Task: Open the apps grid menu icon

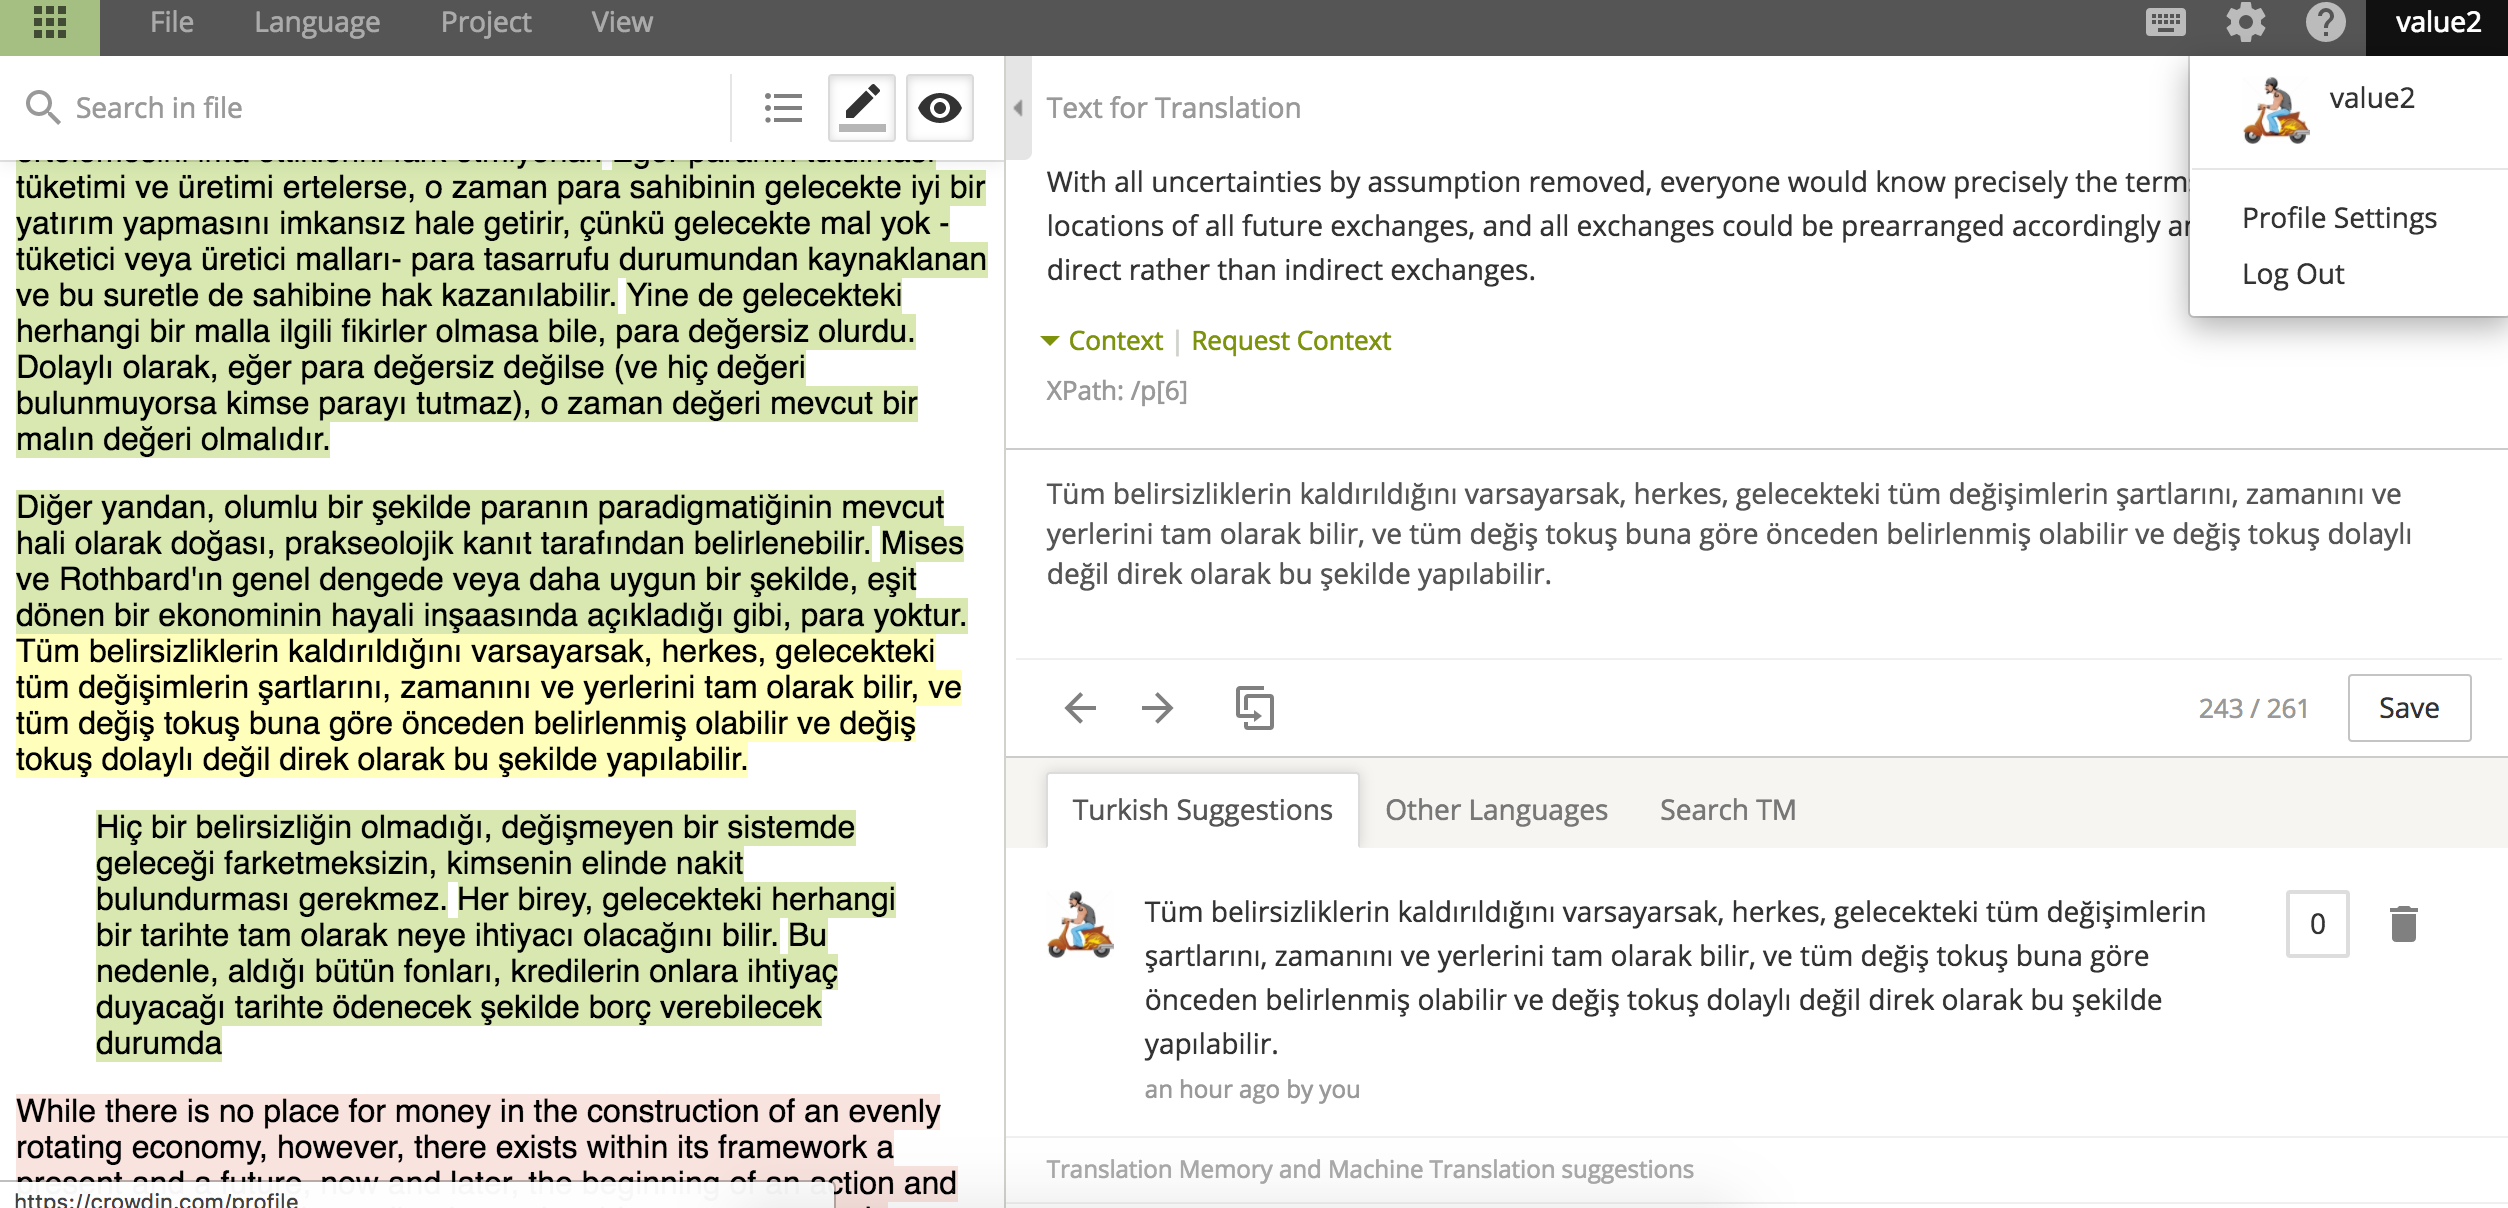Action: pyautogui.click(x=49, y=22)
